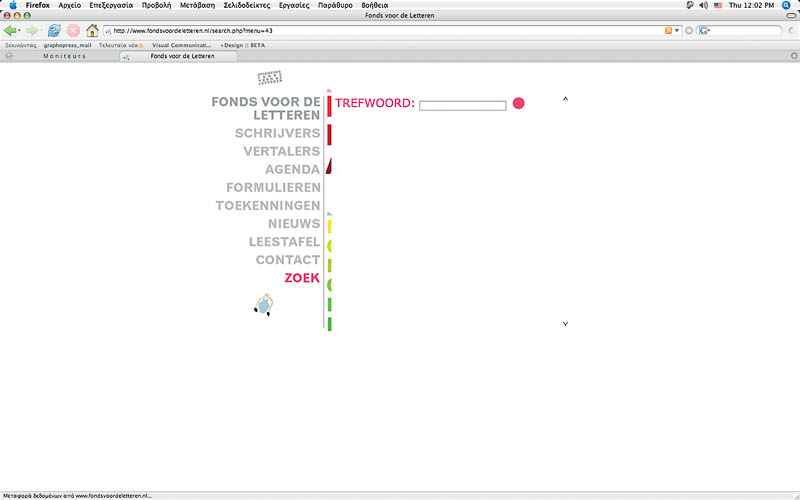Click the scroll-down caret arrow

(x=565, y=323)
